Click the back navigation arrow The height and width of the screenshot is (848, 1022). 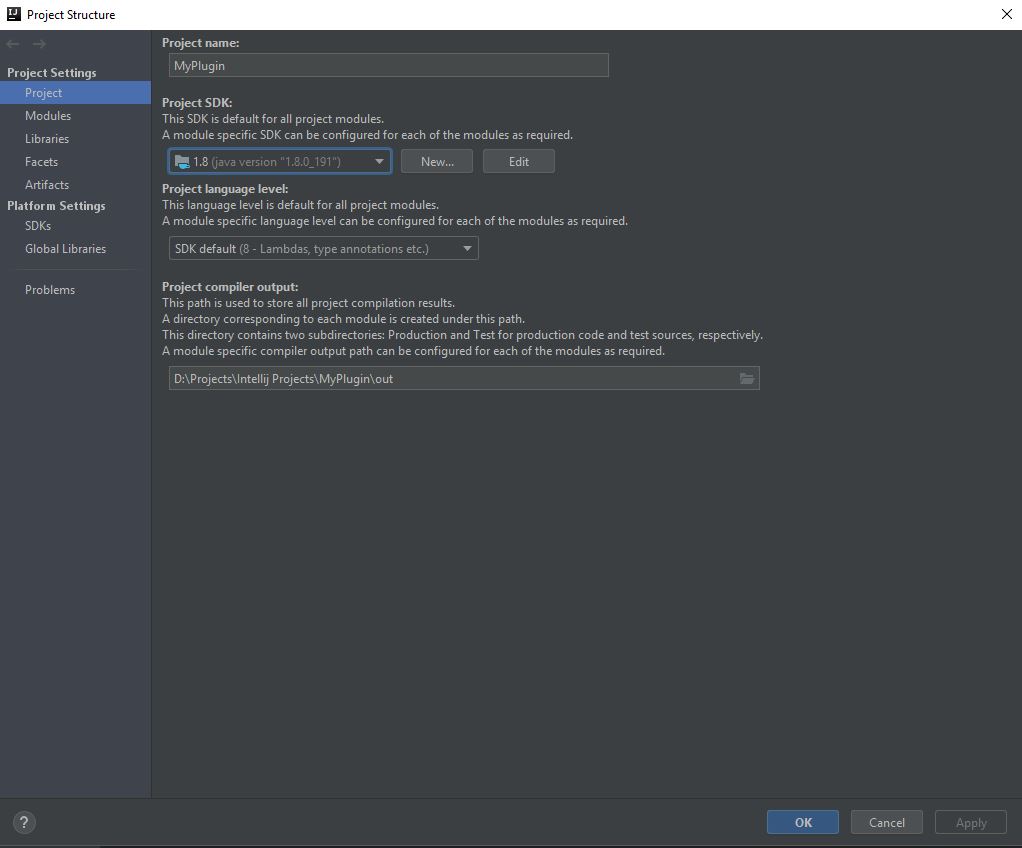pos(13,44)
